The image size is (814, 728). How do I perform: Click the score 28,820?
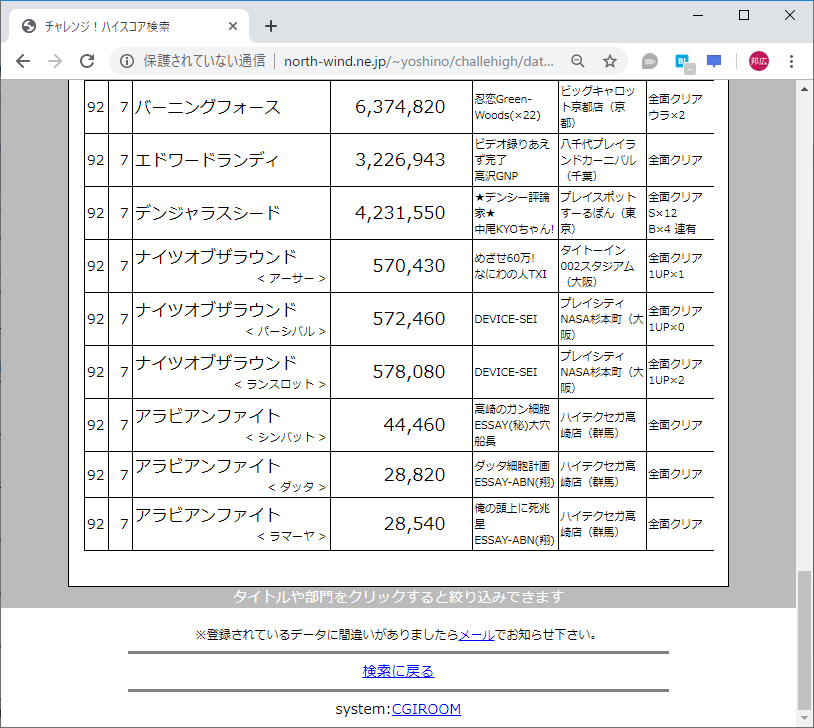[x=414, y=475]
